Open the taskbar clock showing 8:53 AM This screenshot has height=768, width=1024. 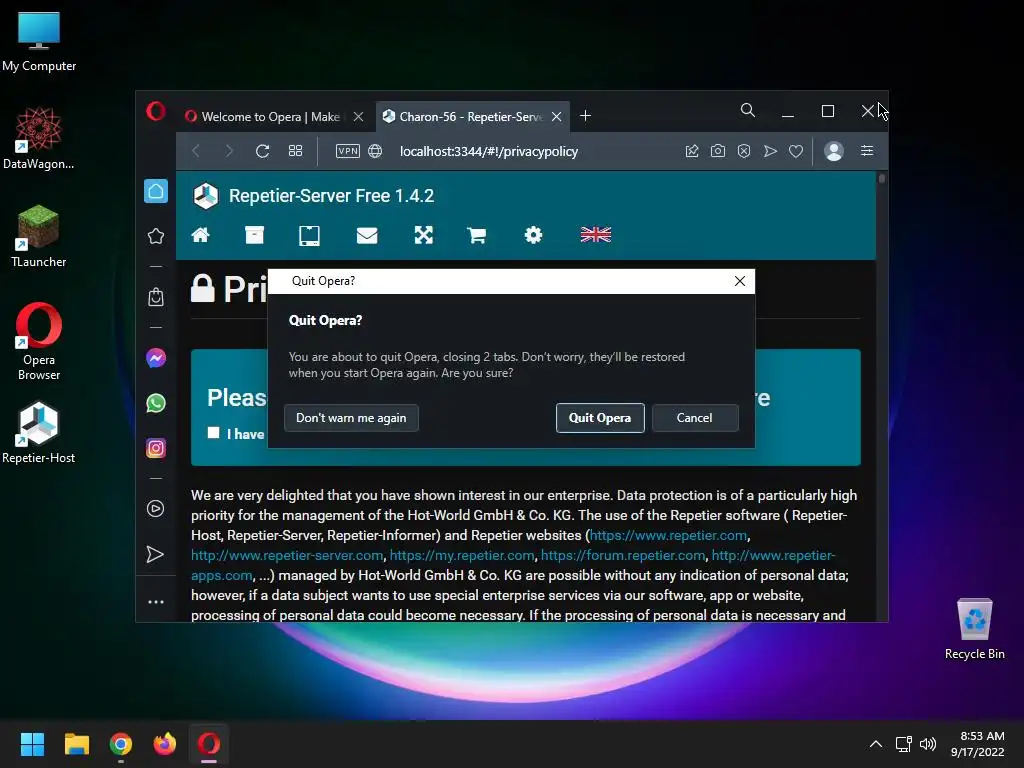click(977, 744)
